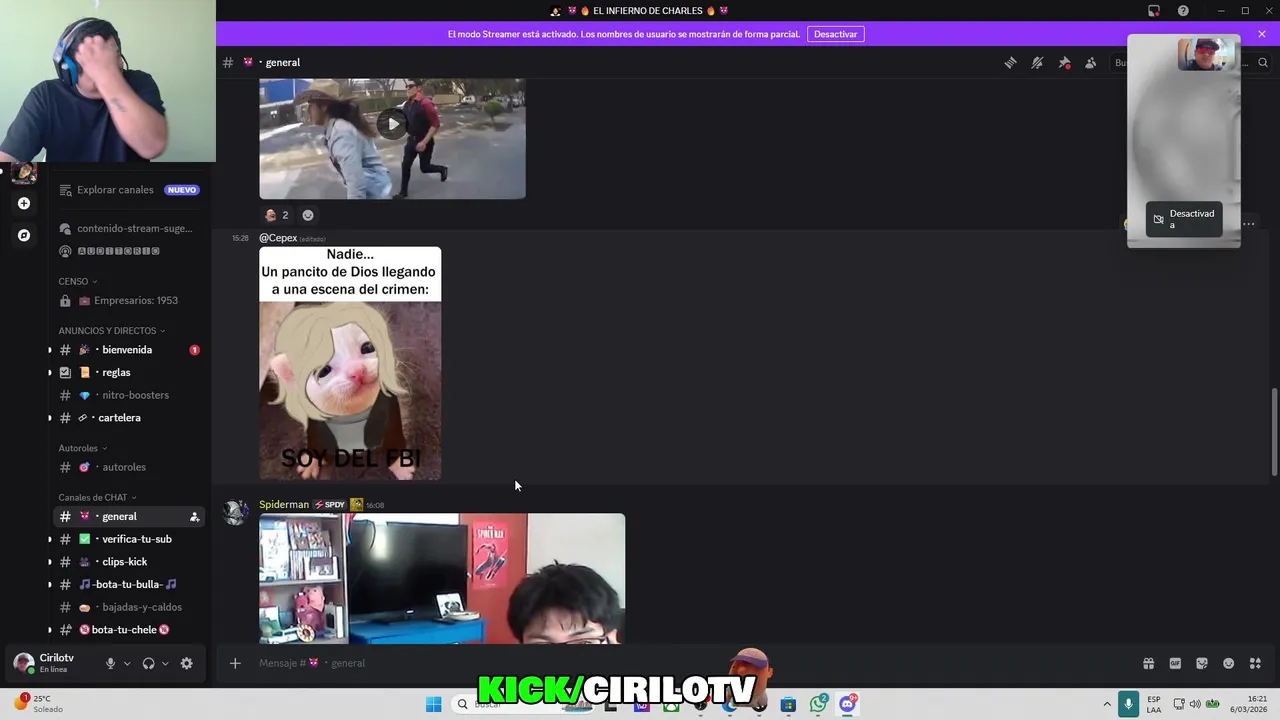Click create invite icon on general channel
Viewport: 1280px width, 720px height.
point(194,517)
